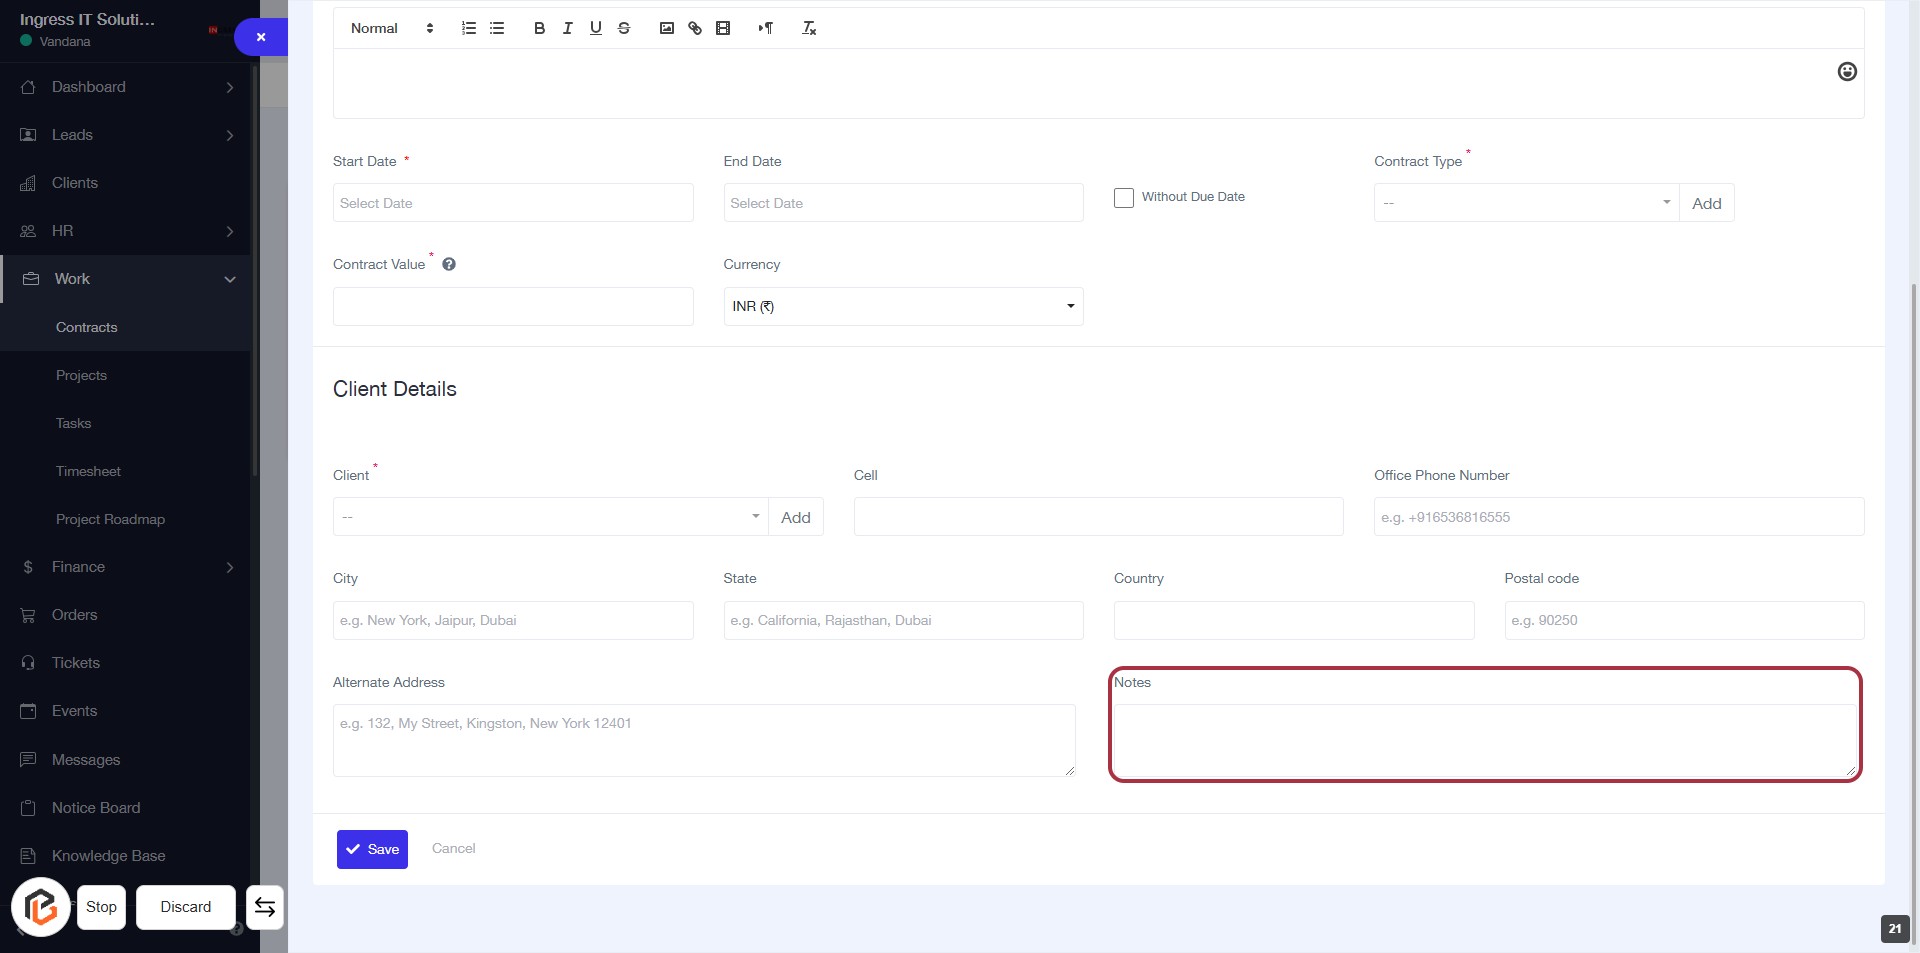The height and width of the screenshot is (953, 1920).
Task: Go to Timesheet in sidebar
Action: [x=88, y=471]
